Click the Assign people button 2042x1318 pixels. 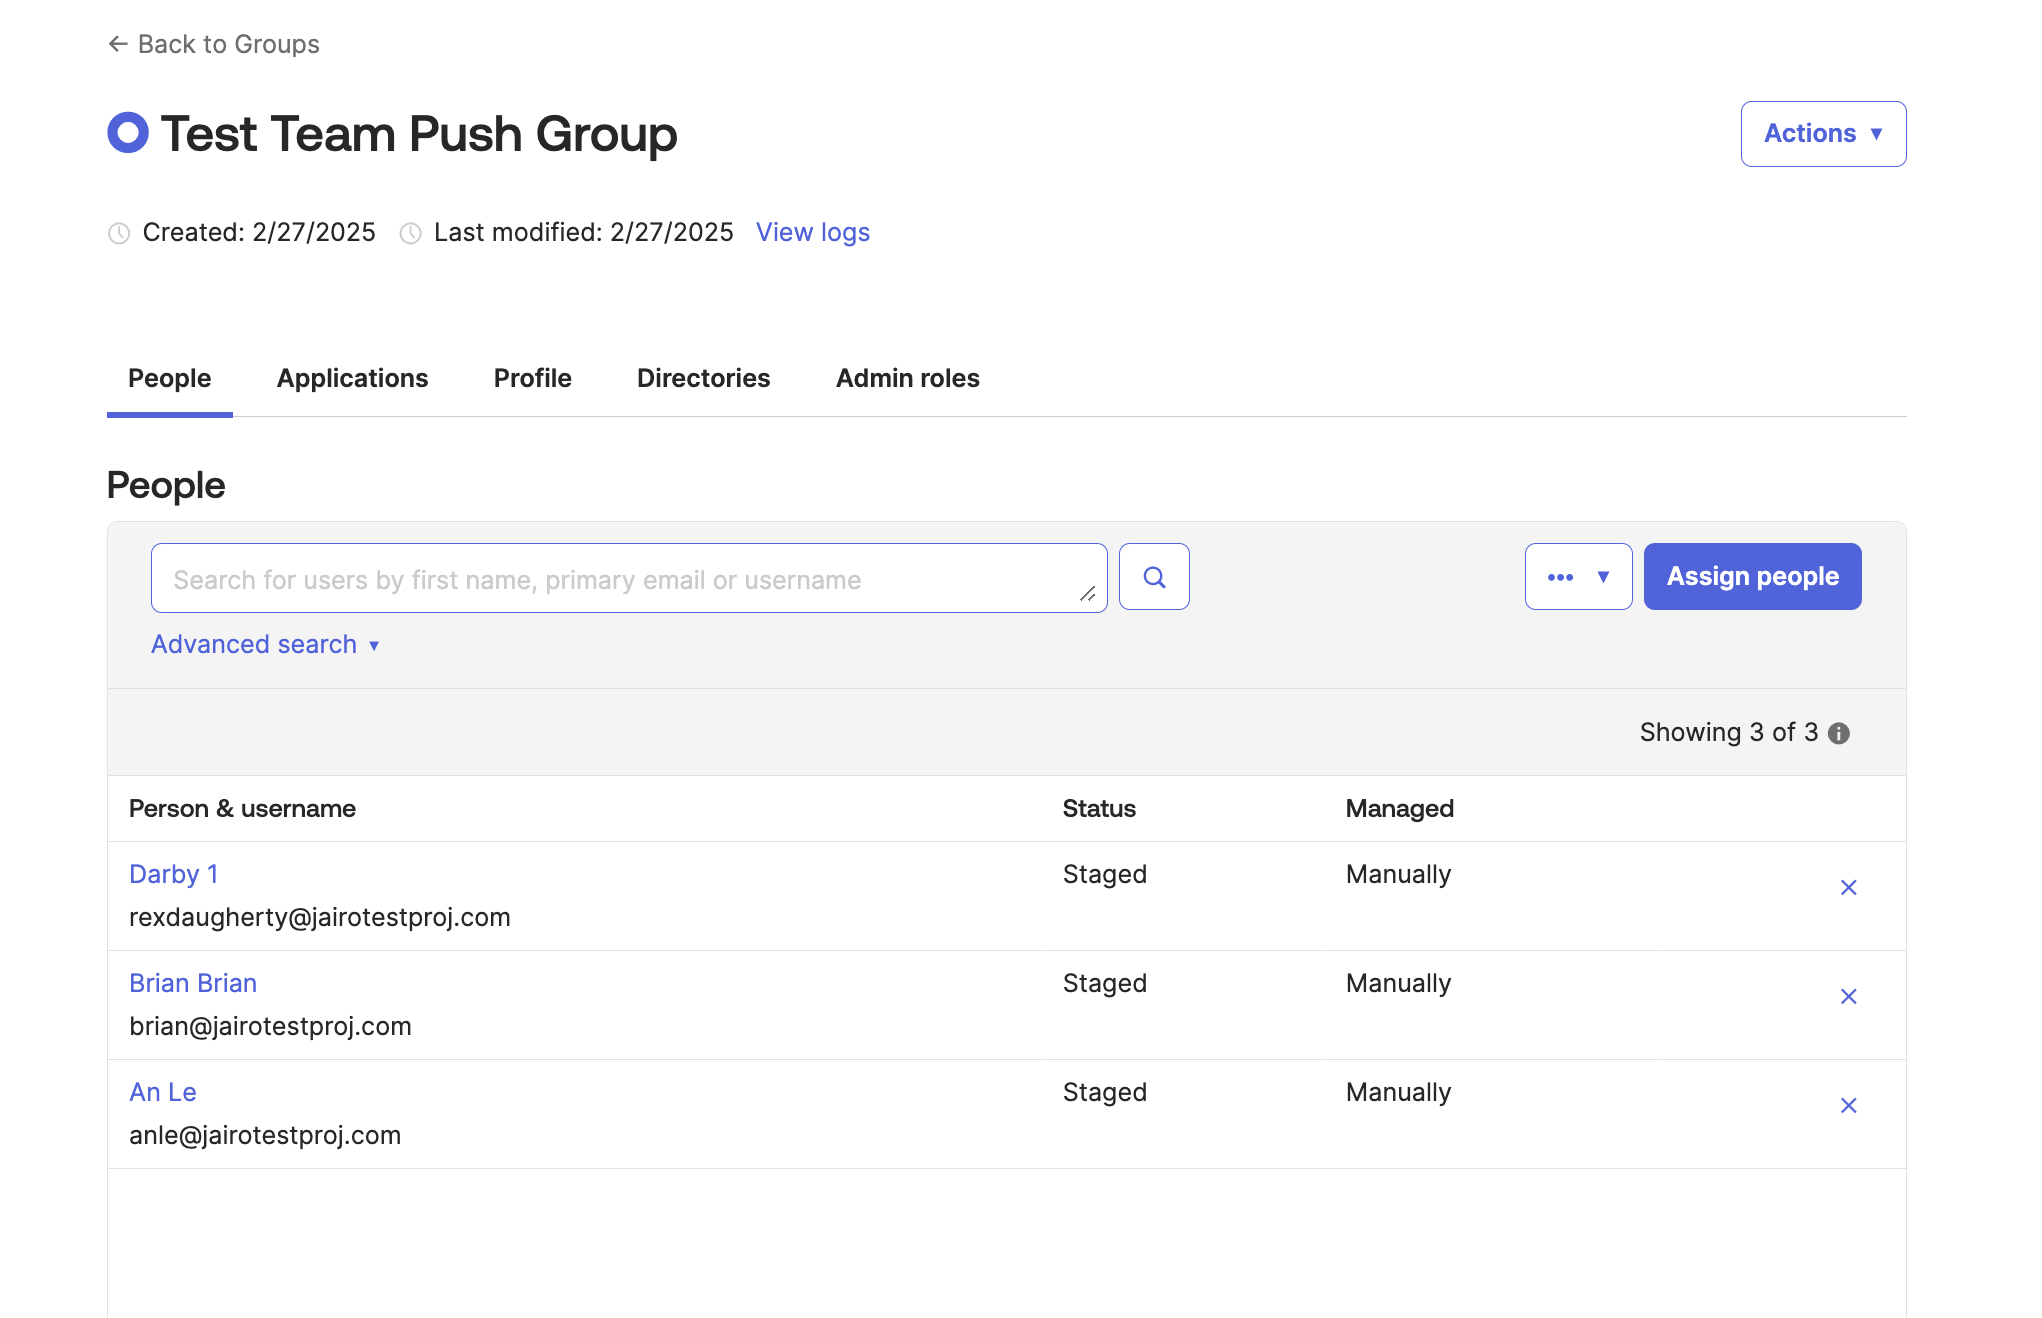(x=1752, y=576)
